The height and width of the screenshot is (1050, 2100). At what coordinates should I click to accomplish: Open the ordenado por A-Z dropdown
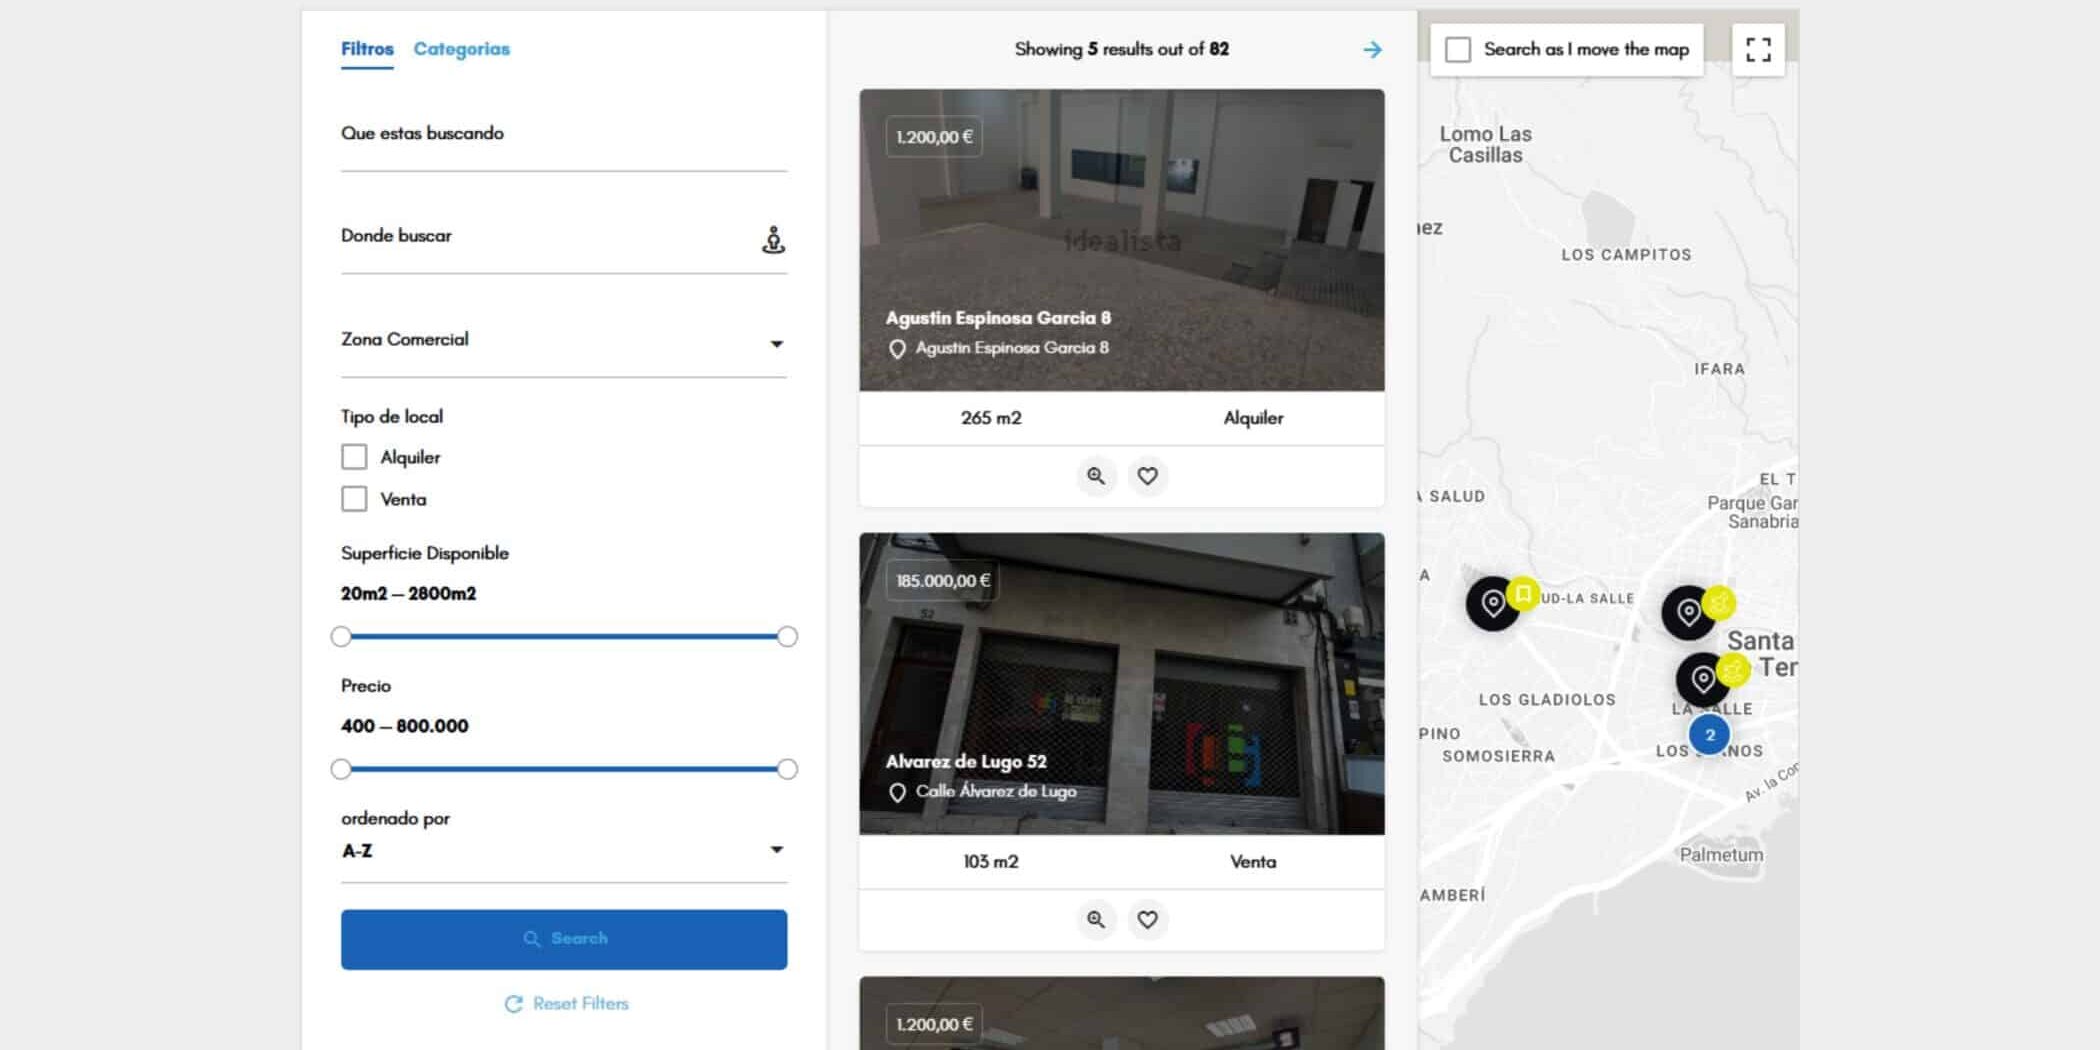[x=564, y=851]
